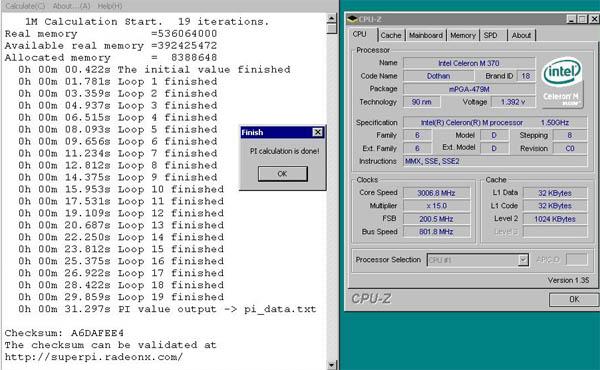Click the Core Speed value field

(436, 193)
